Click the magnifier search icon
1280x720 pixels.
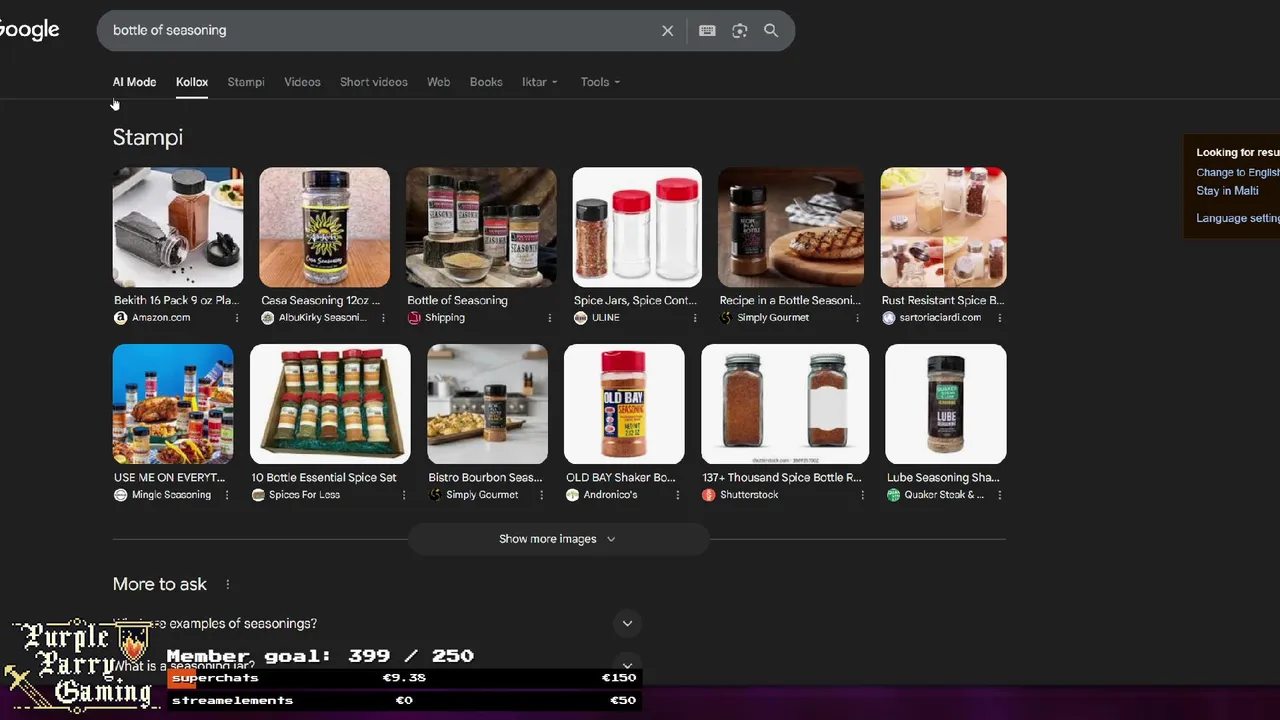[771, 31]
